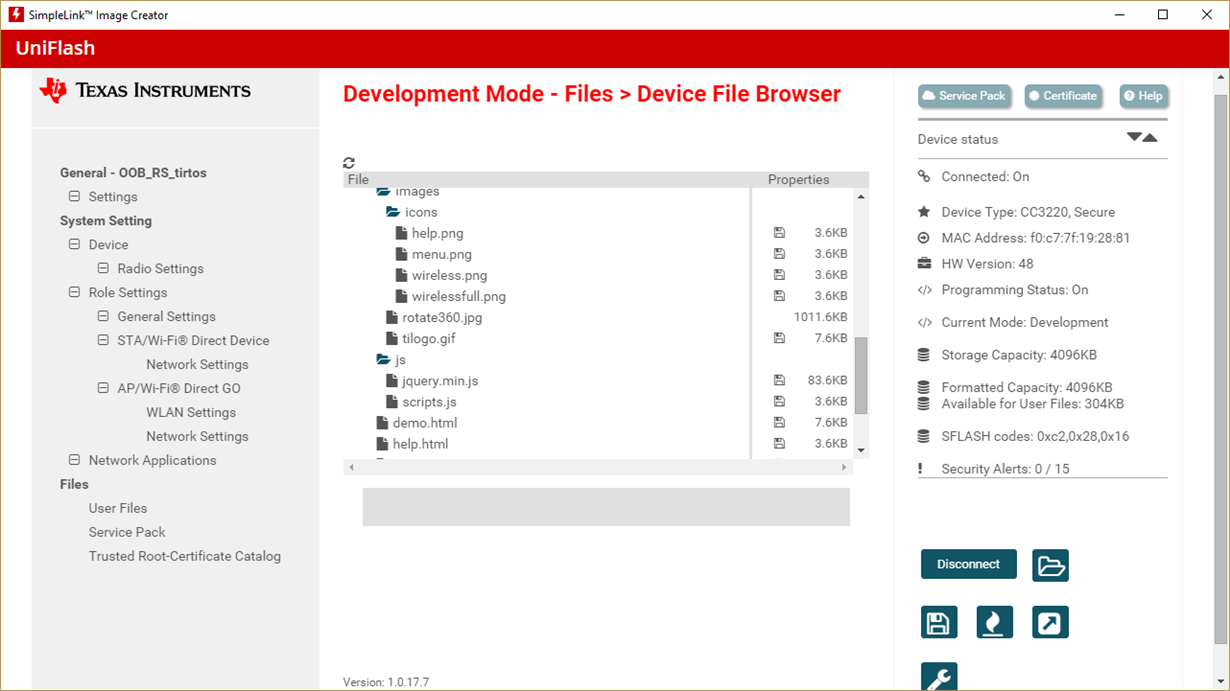Open Network Settings under STA/Wi-Fi Direct Device
The image size is (1230, 691).
tap(197, 364)
